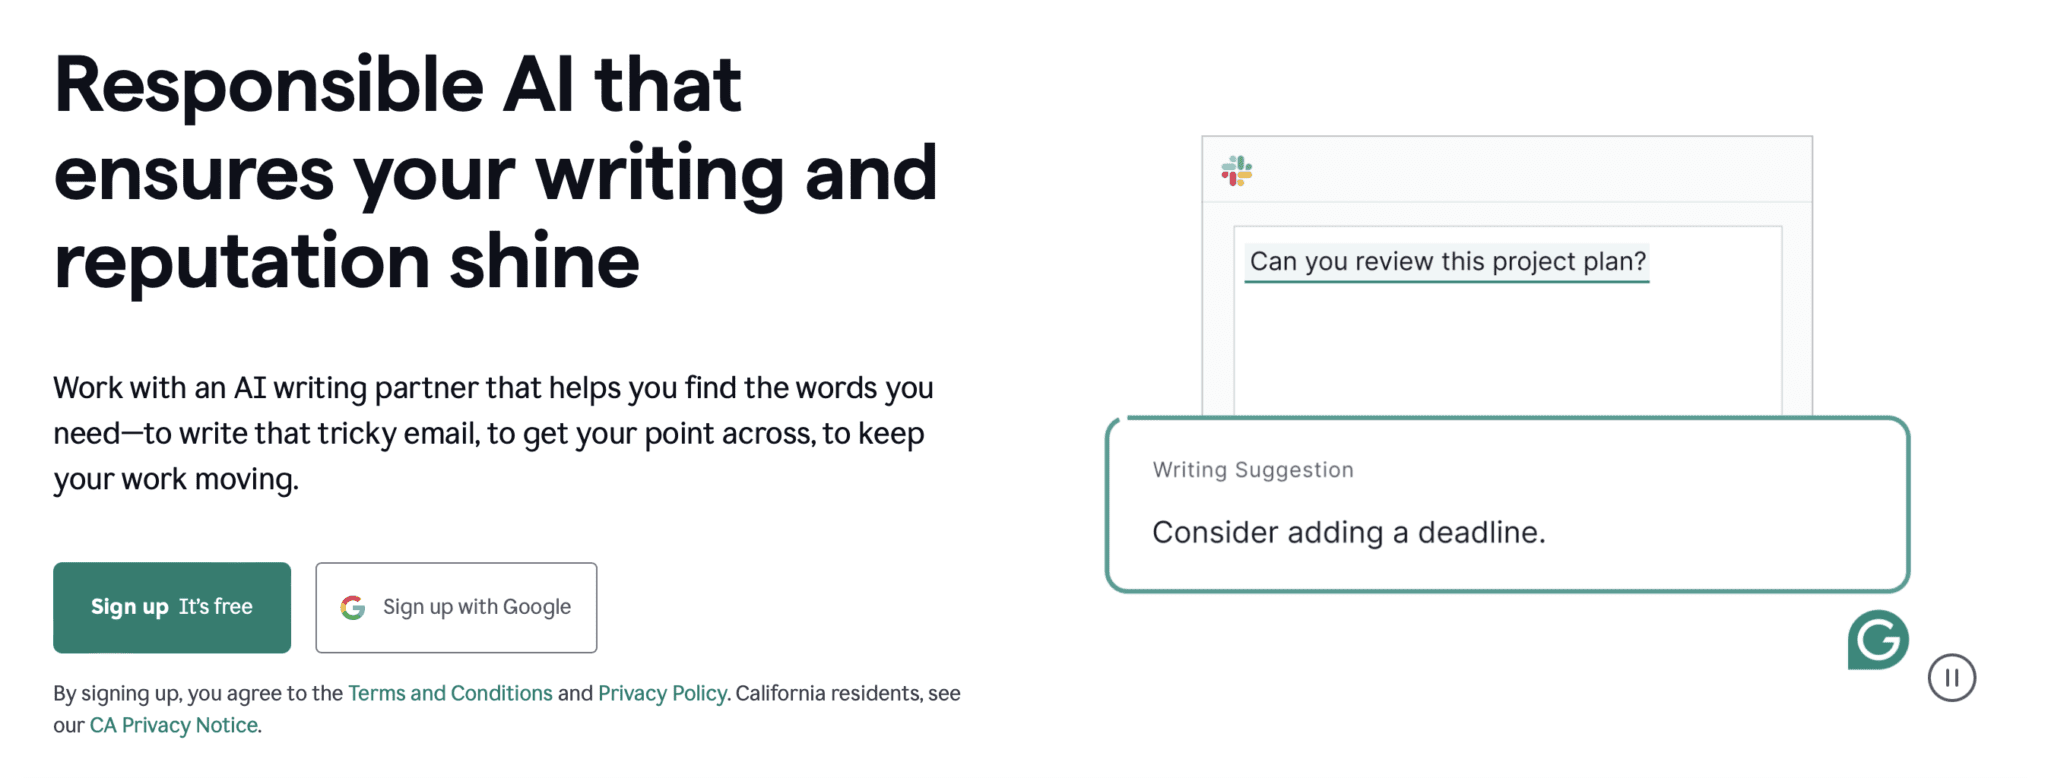Click the Slack window header bar
Image resolution: width=2048 pixels, height=778 pixels.
(1530, 171)
